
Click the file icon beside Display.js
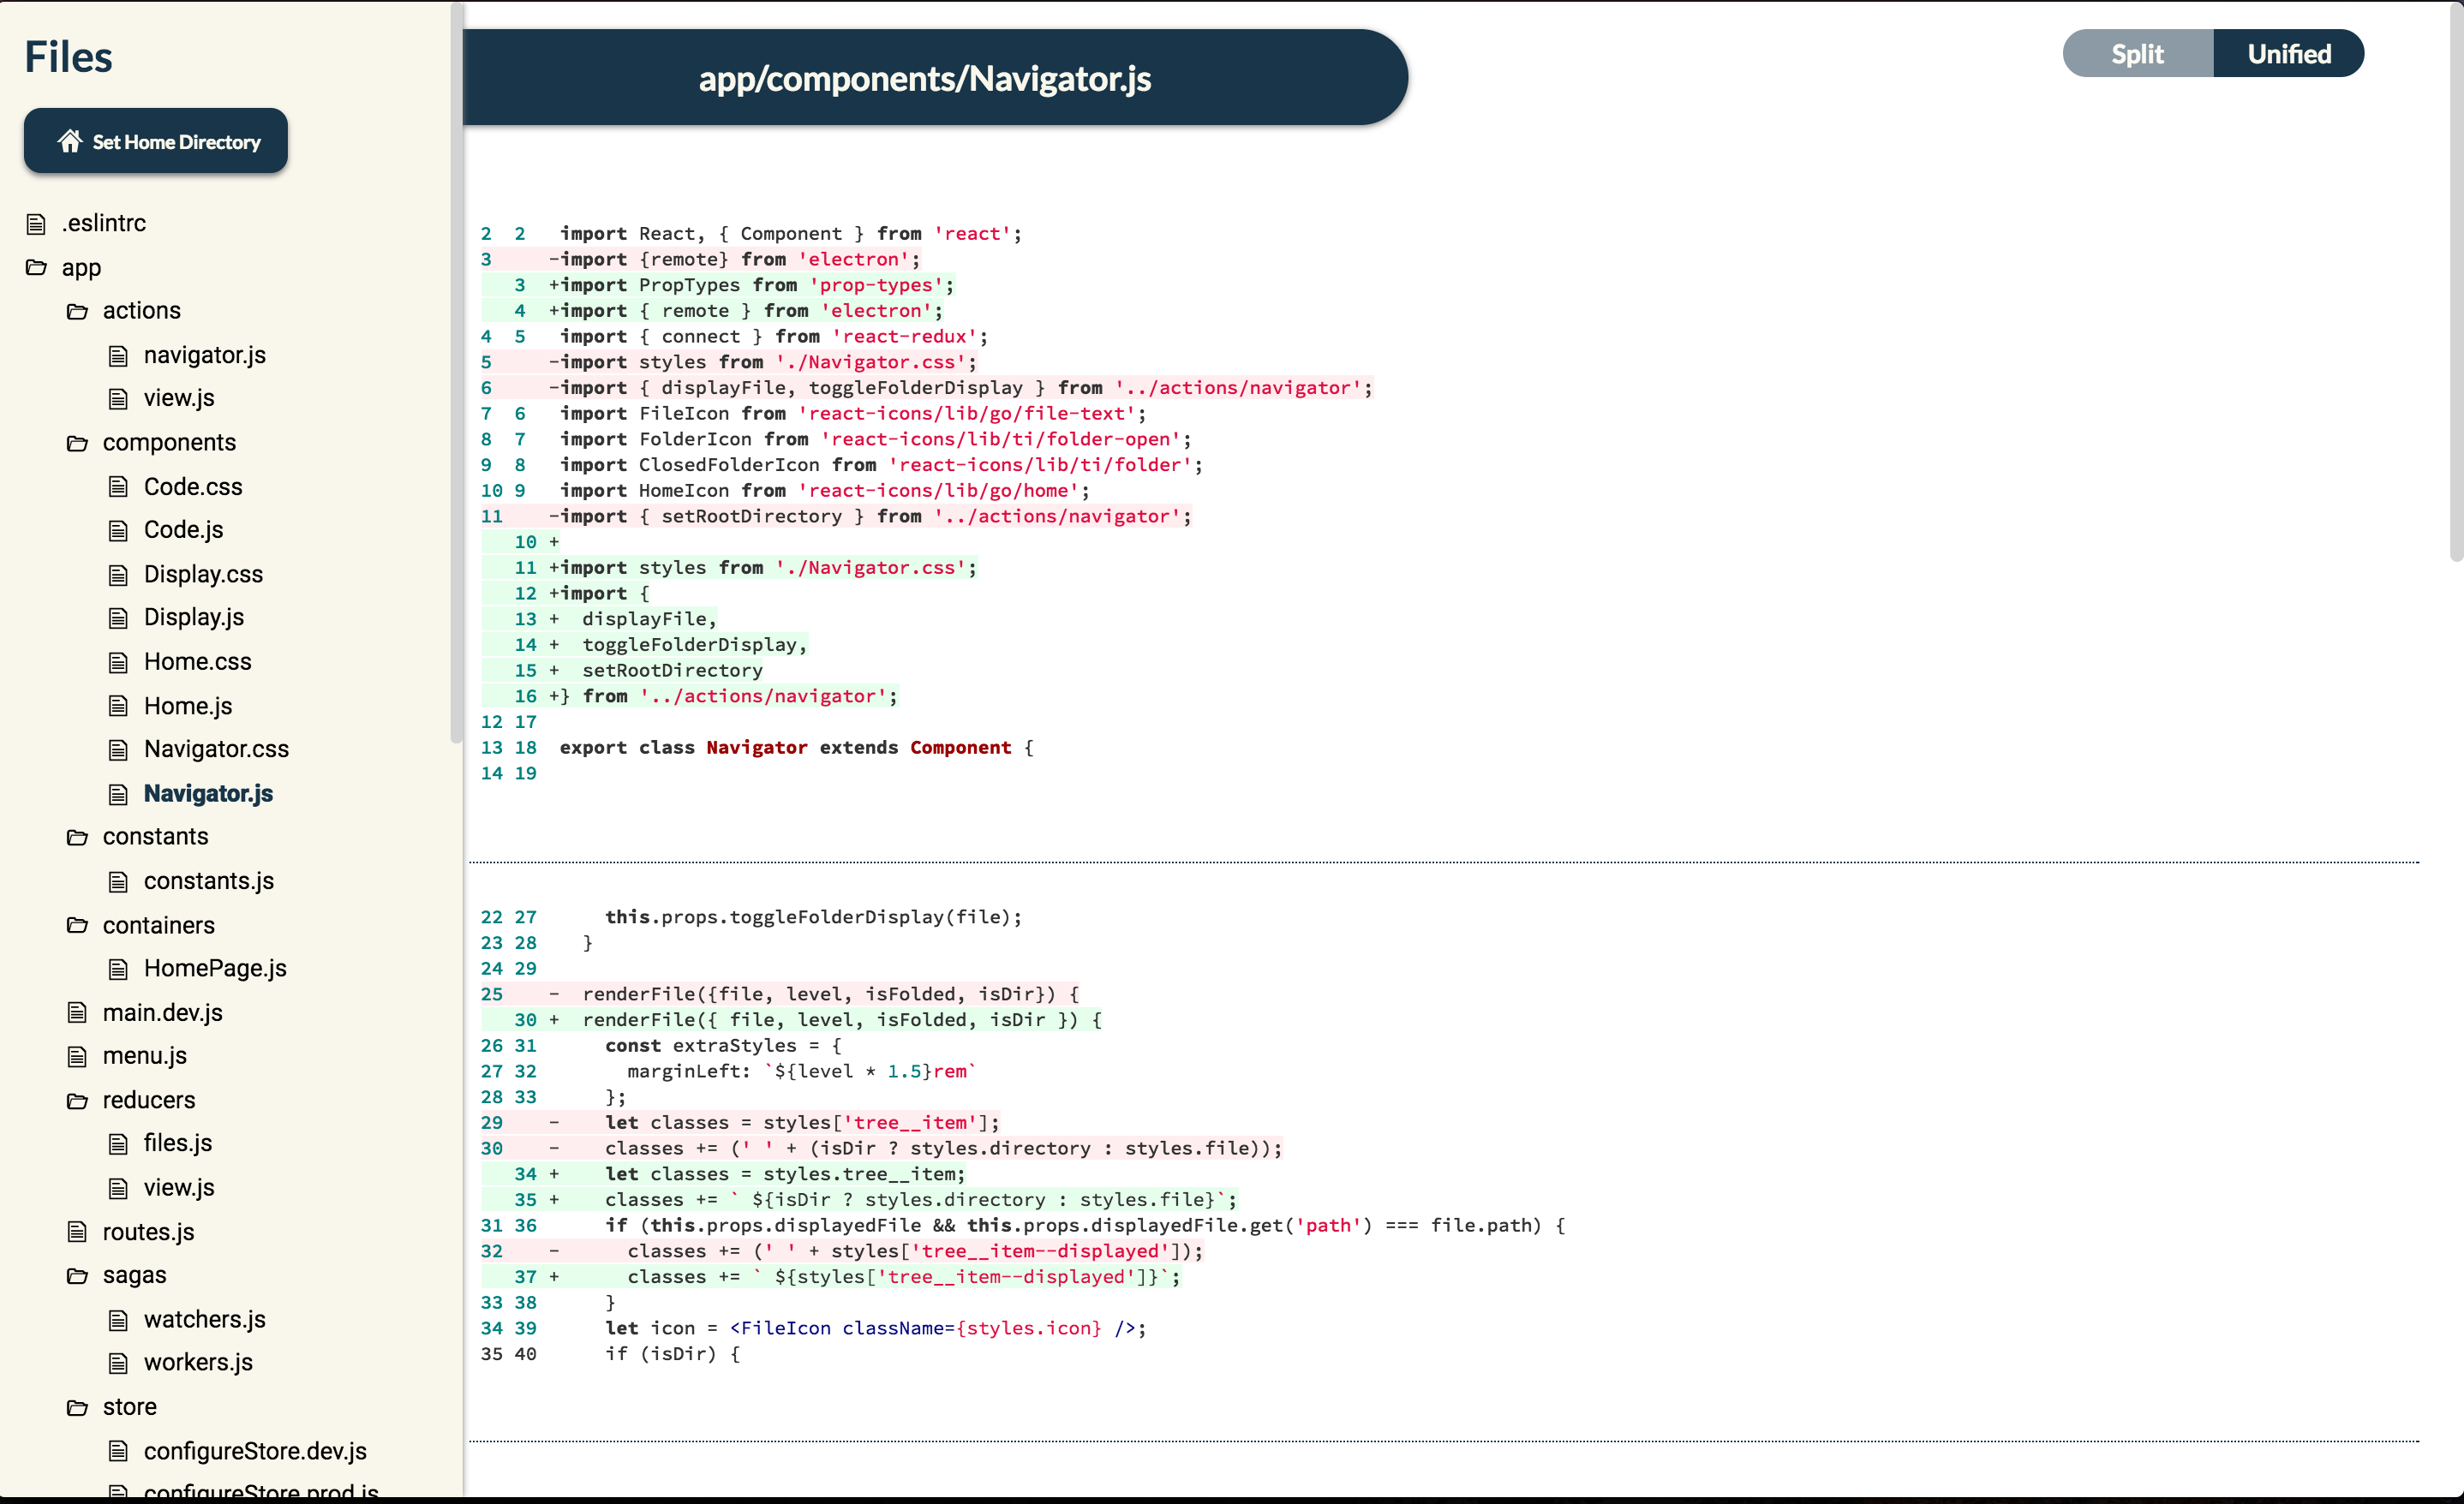click(118, 618)
